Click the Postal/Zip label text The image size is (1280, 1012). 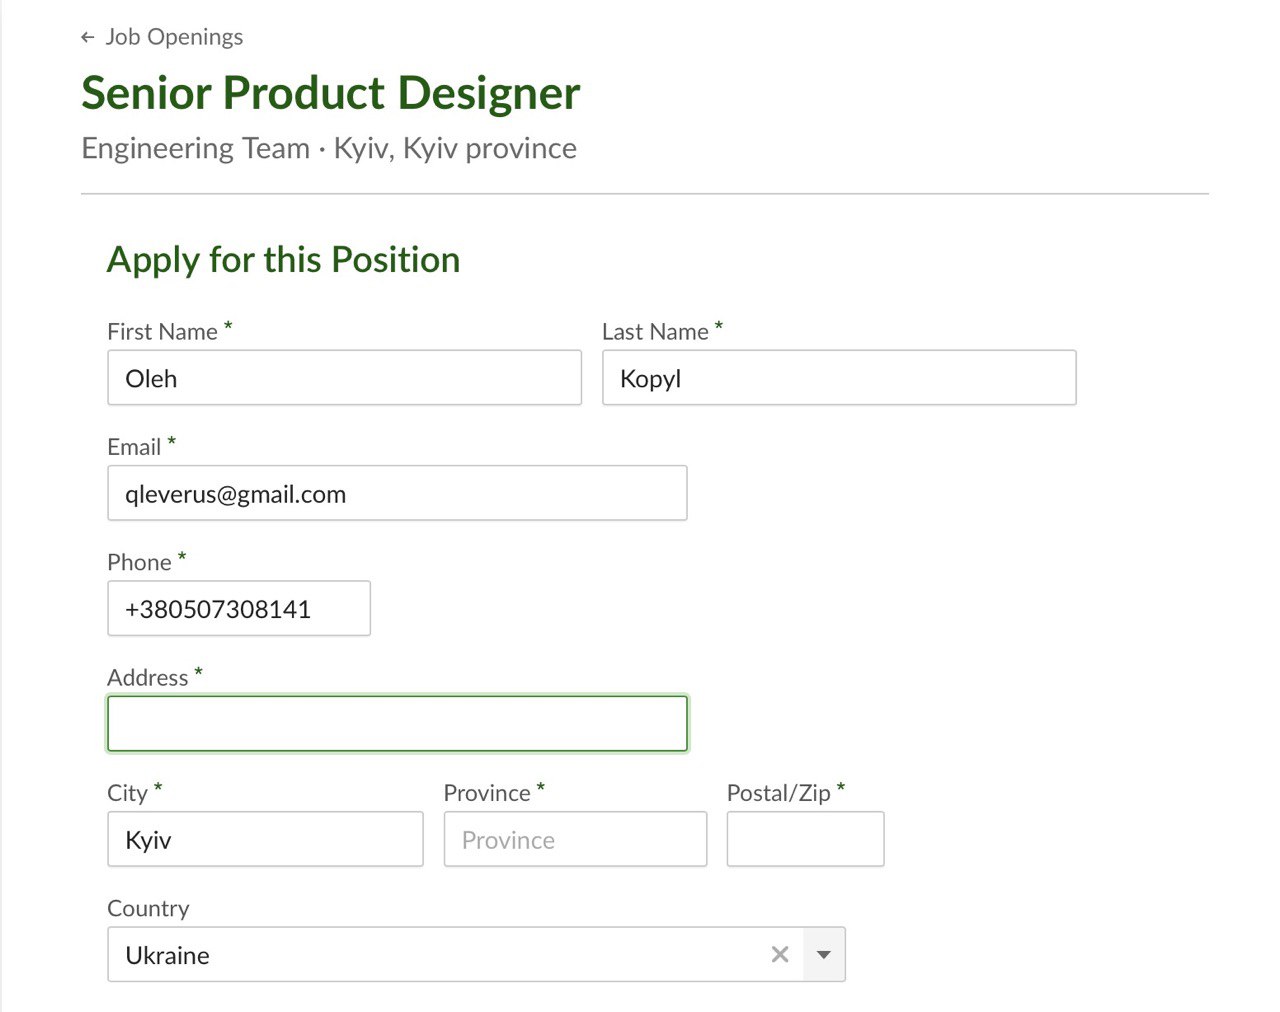click(778, 793)
